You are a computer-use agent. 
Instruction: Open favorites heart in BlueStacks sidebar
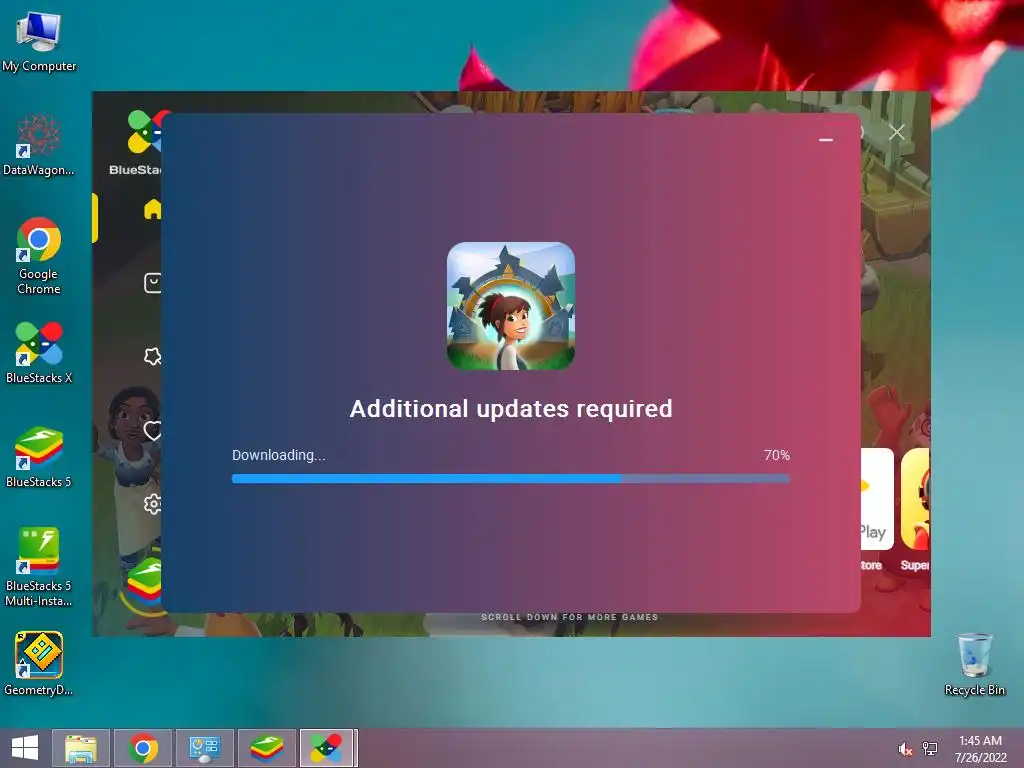(153, 430)
